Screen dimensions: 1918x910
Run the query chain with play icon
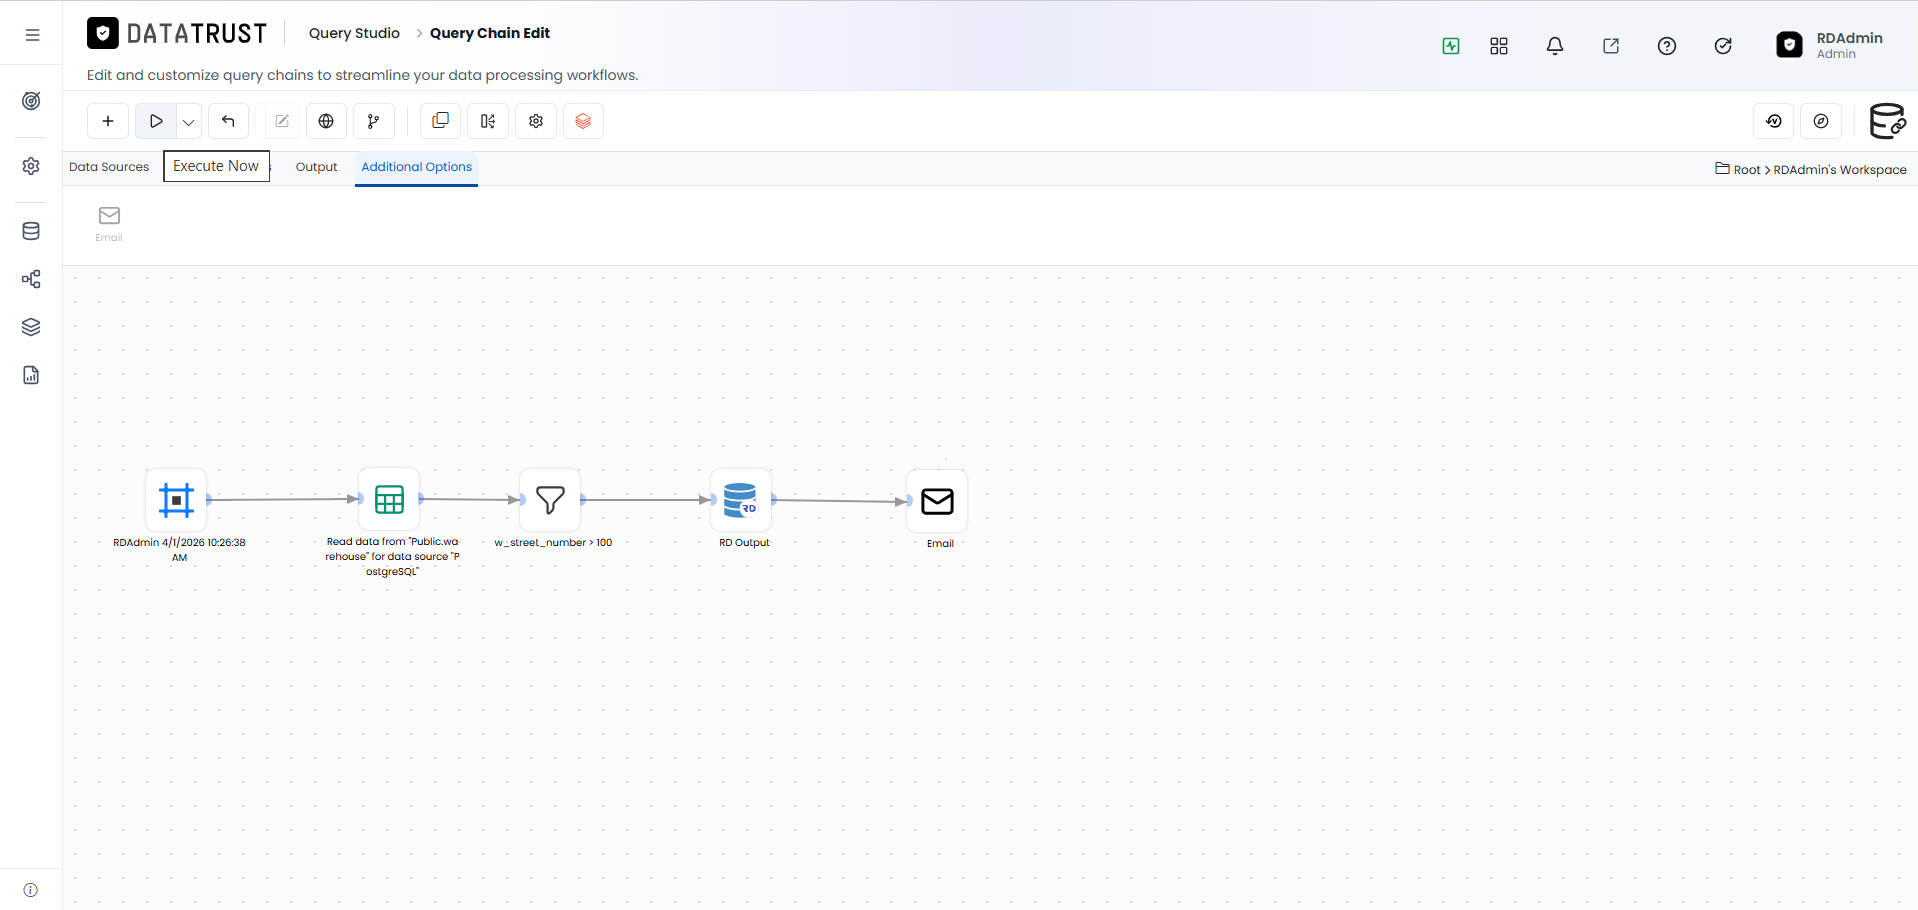(x=156, y=121)
